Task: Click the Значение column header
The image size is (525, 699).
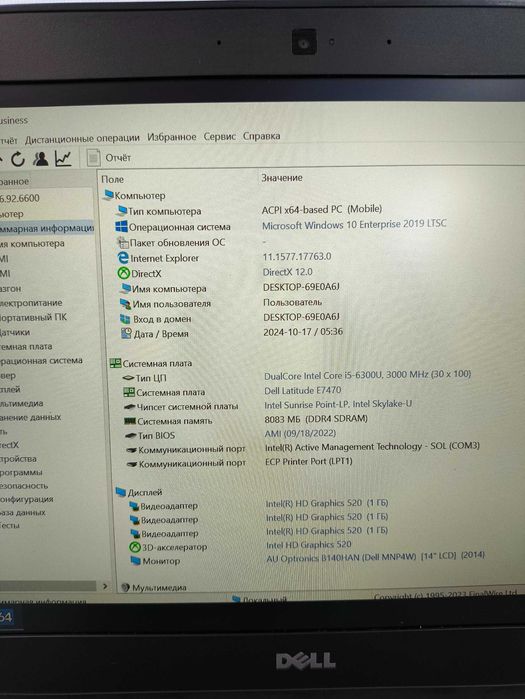Action: [x=282, y=178]
